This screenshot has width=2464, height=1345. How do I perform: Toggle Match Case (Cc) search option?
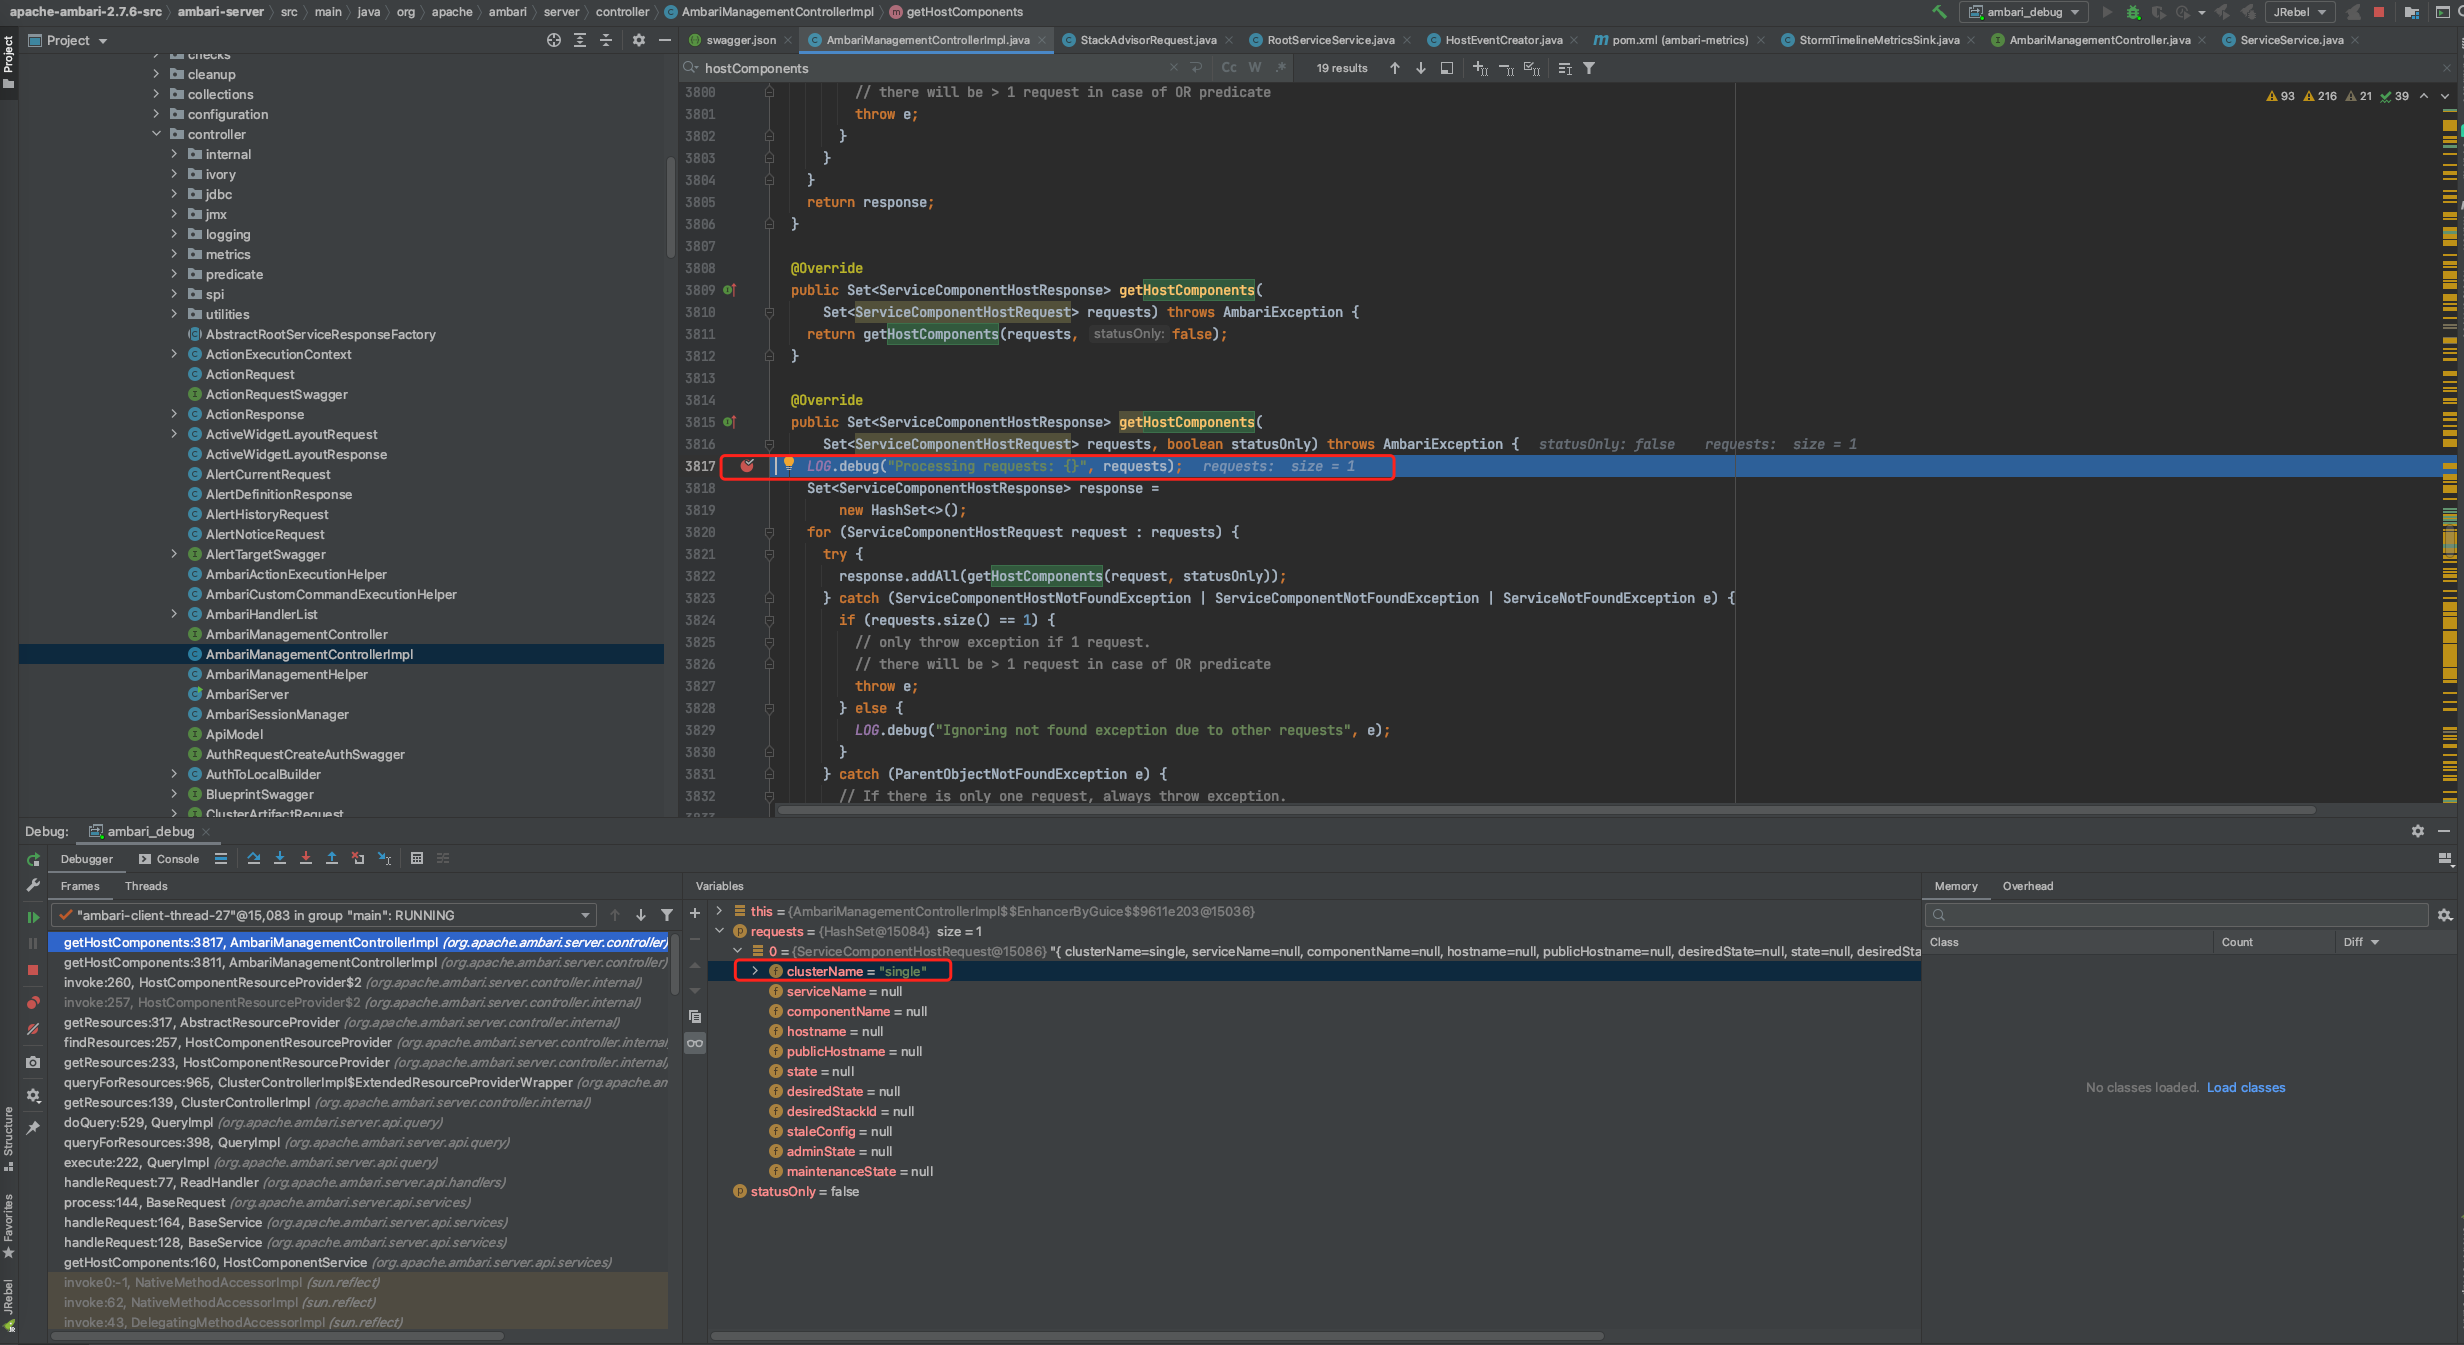pyautogui.click(x=1229, y=68)
